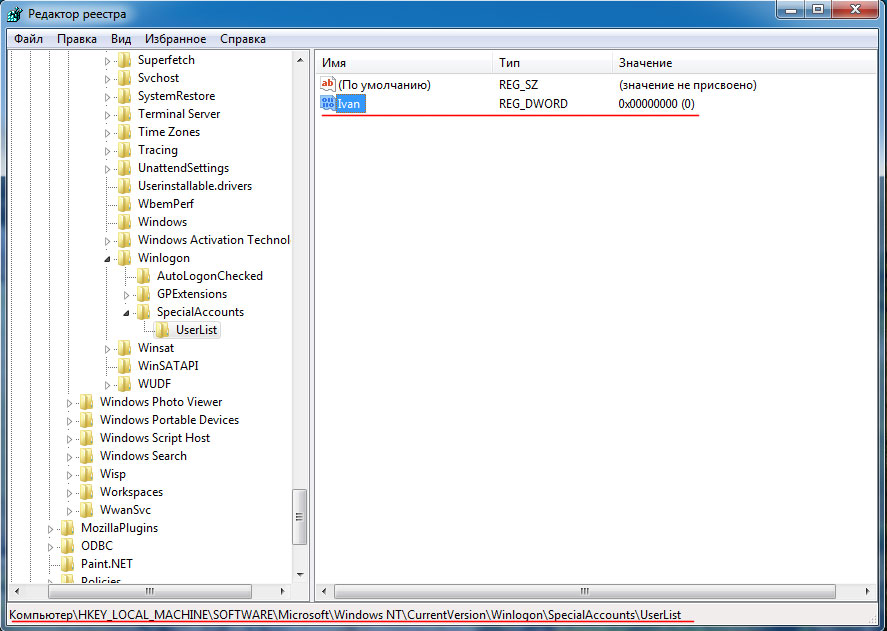Screen dimensions: 887x631
Task: Click the (значение не присвоено) cell
Action: pyautogui.click(x=687, y=85)
